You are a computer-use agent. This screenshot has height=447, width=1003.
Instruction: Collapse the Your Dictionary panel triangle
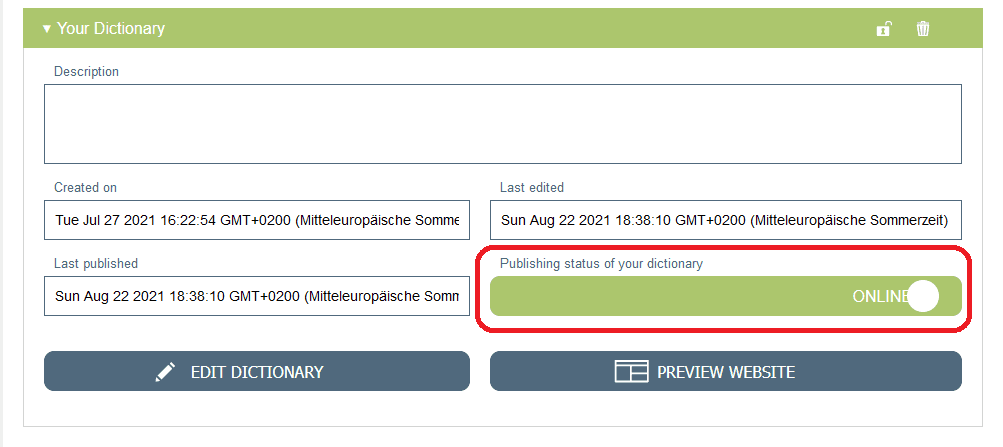pyautogui.click(x=46, y=29)
